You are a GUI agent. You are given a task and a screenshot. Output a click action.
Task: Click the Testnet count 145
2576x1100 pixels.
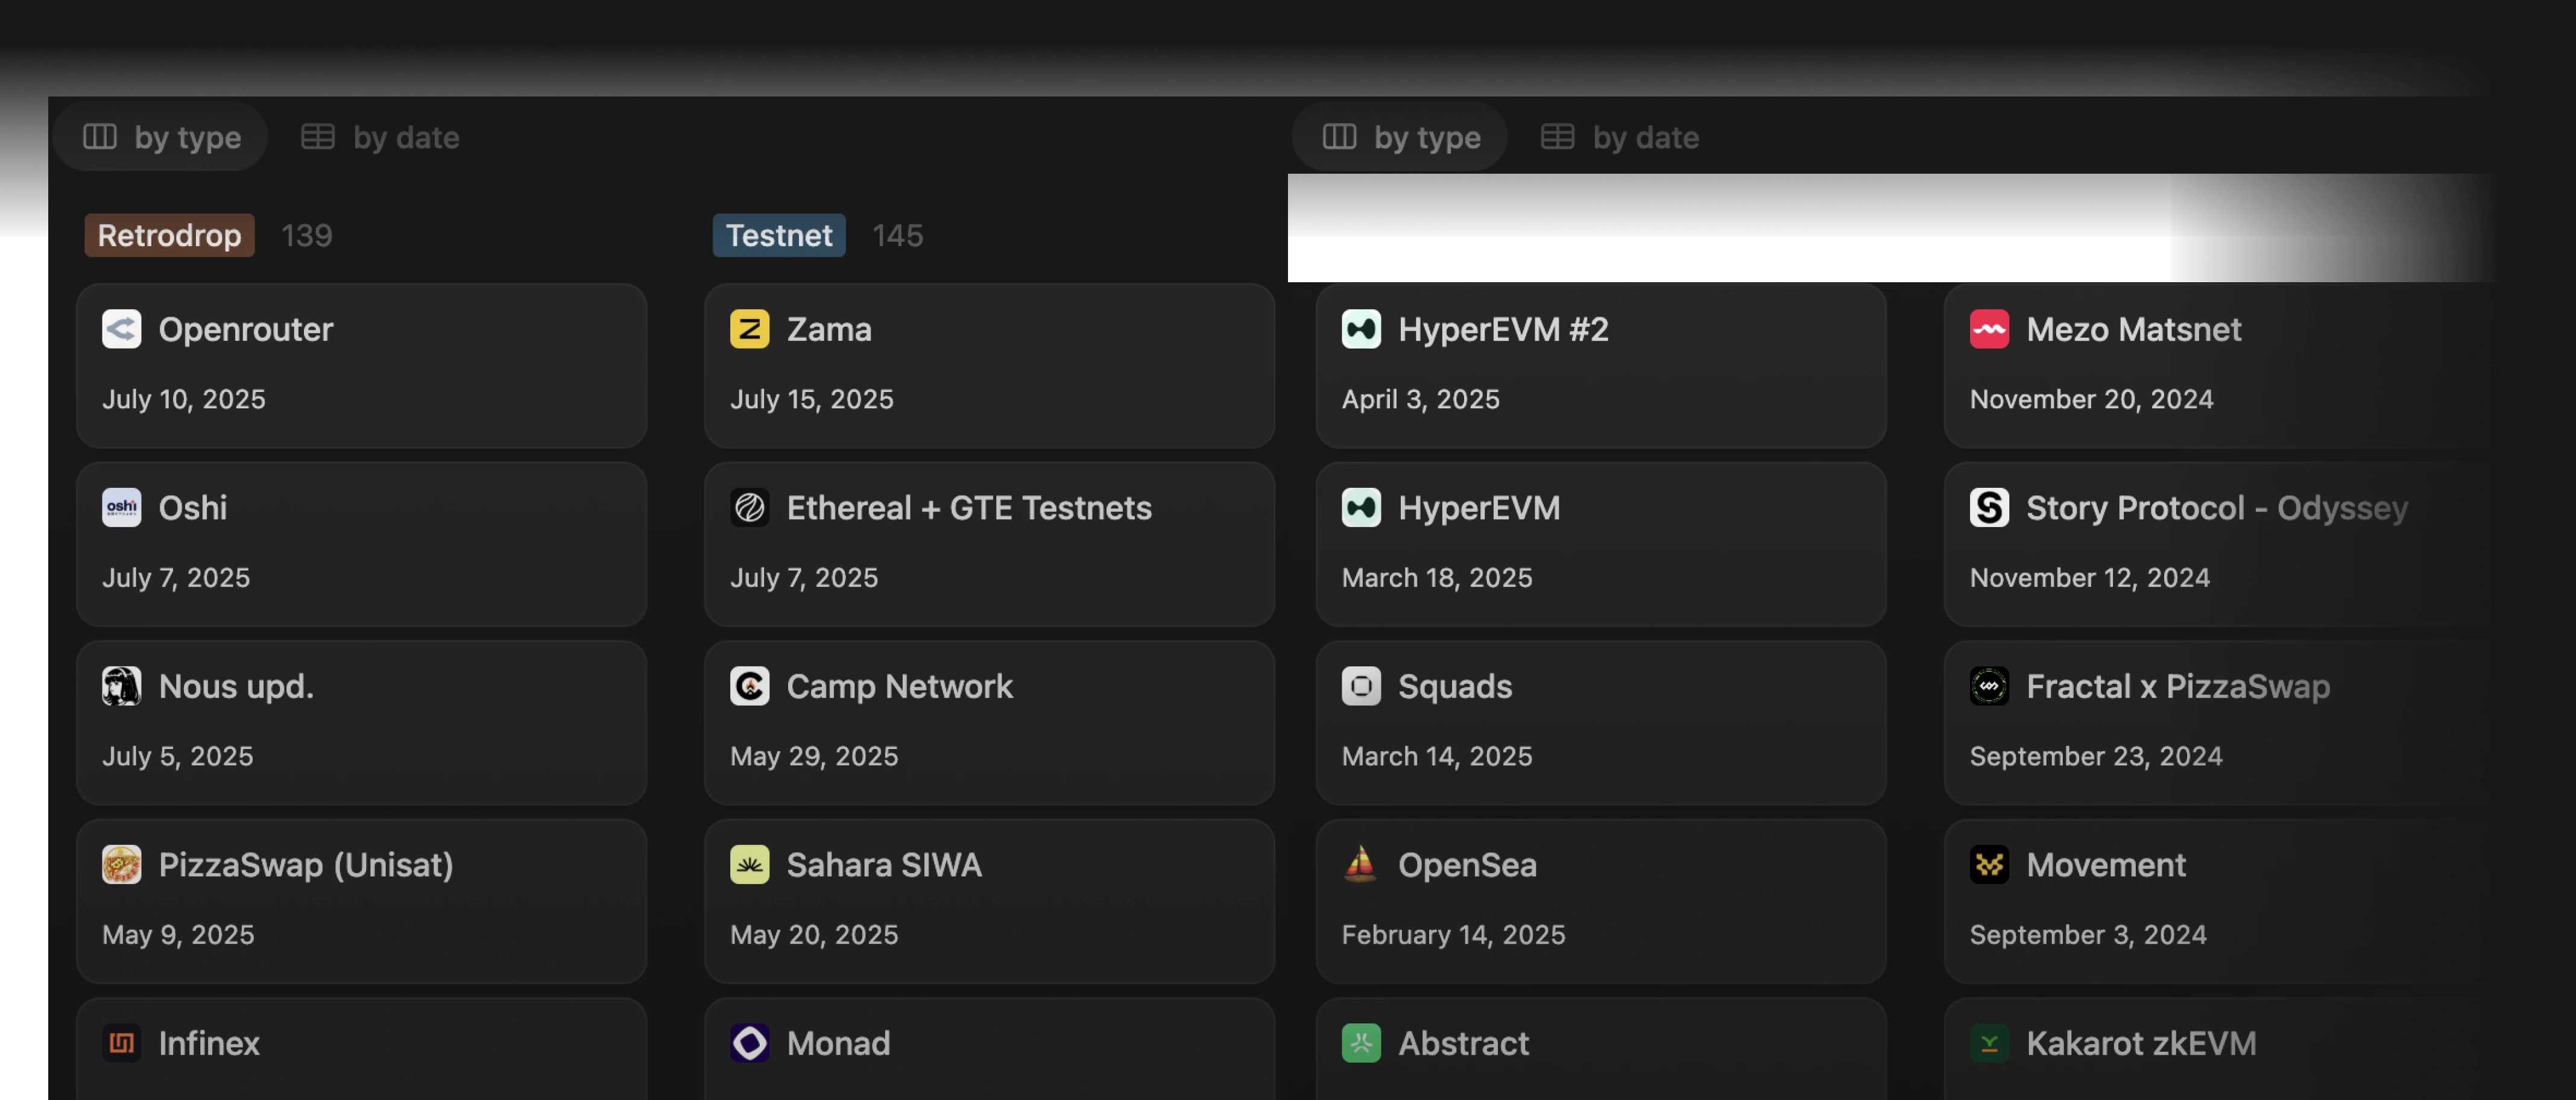point(898,235)
